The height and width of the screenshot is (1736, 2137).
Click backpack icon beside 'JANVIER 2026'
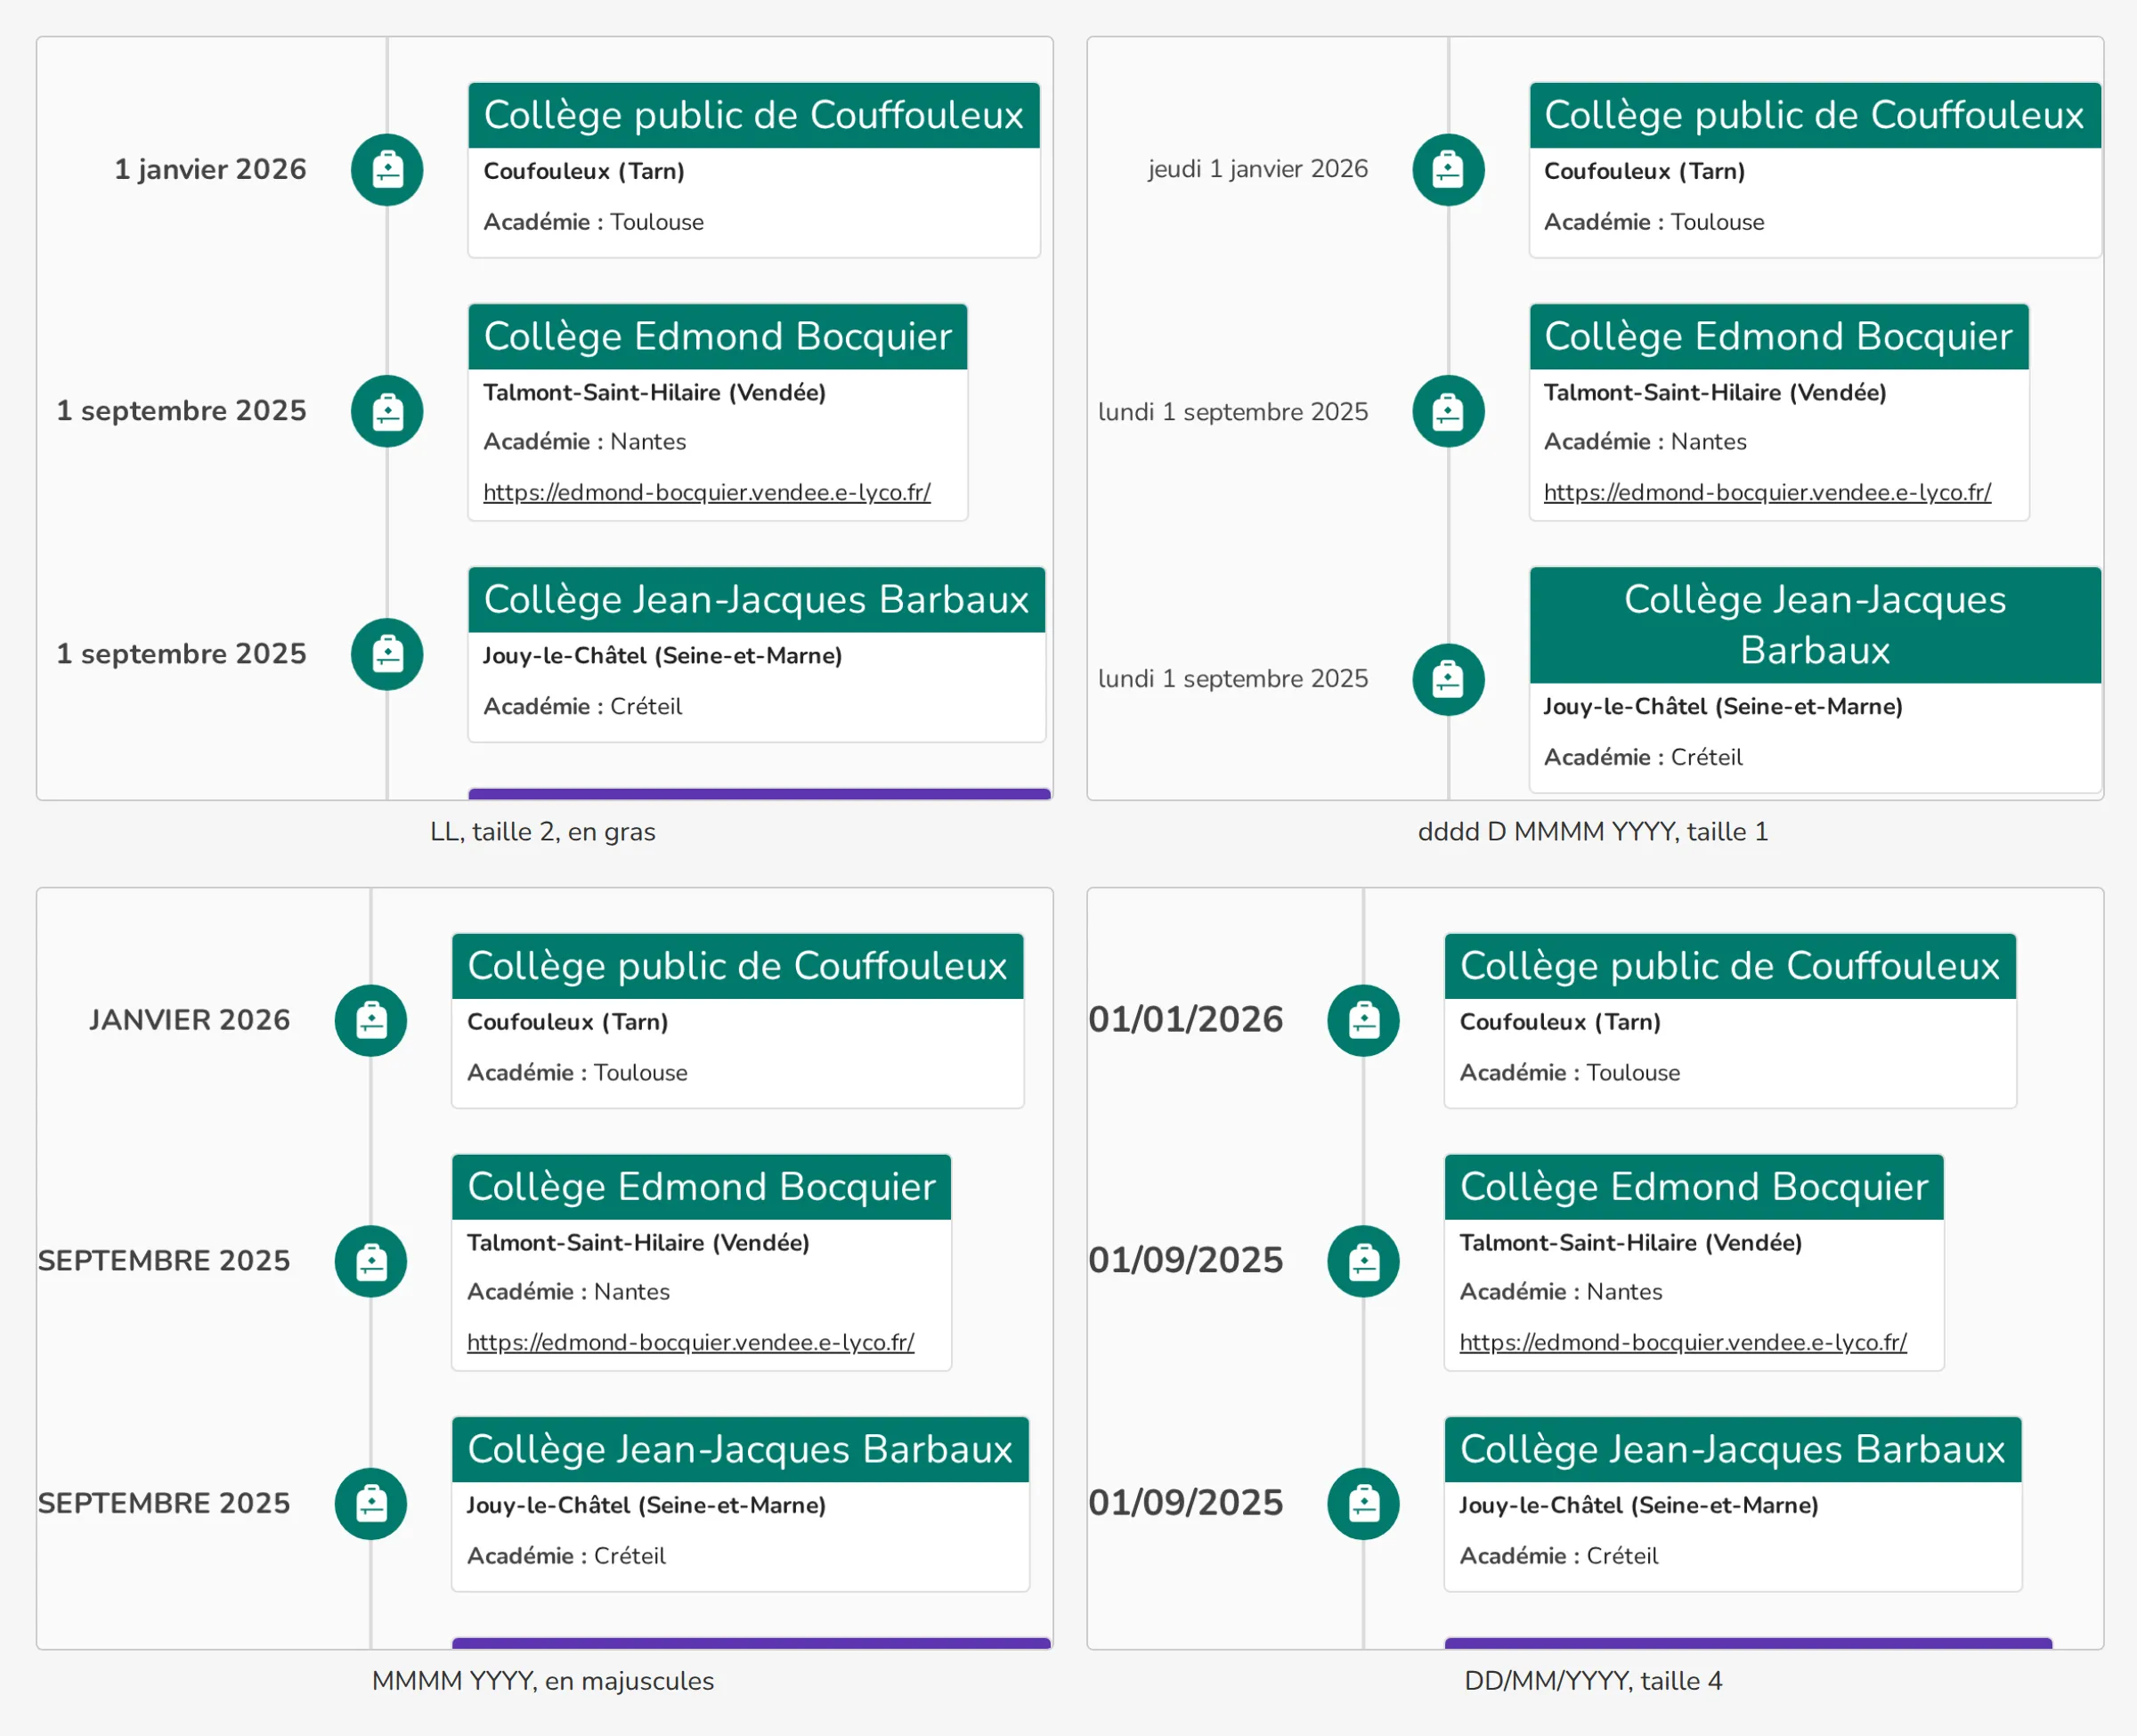[371, 1020]
